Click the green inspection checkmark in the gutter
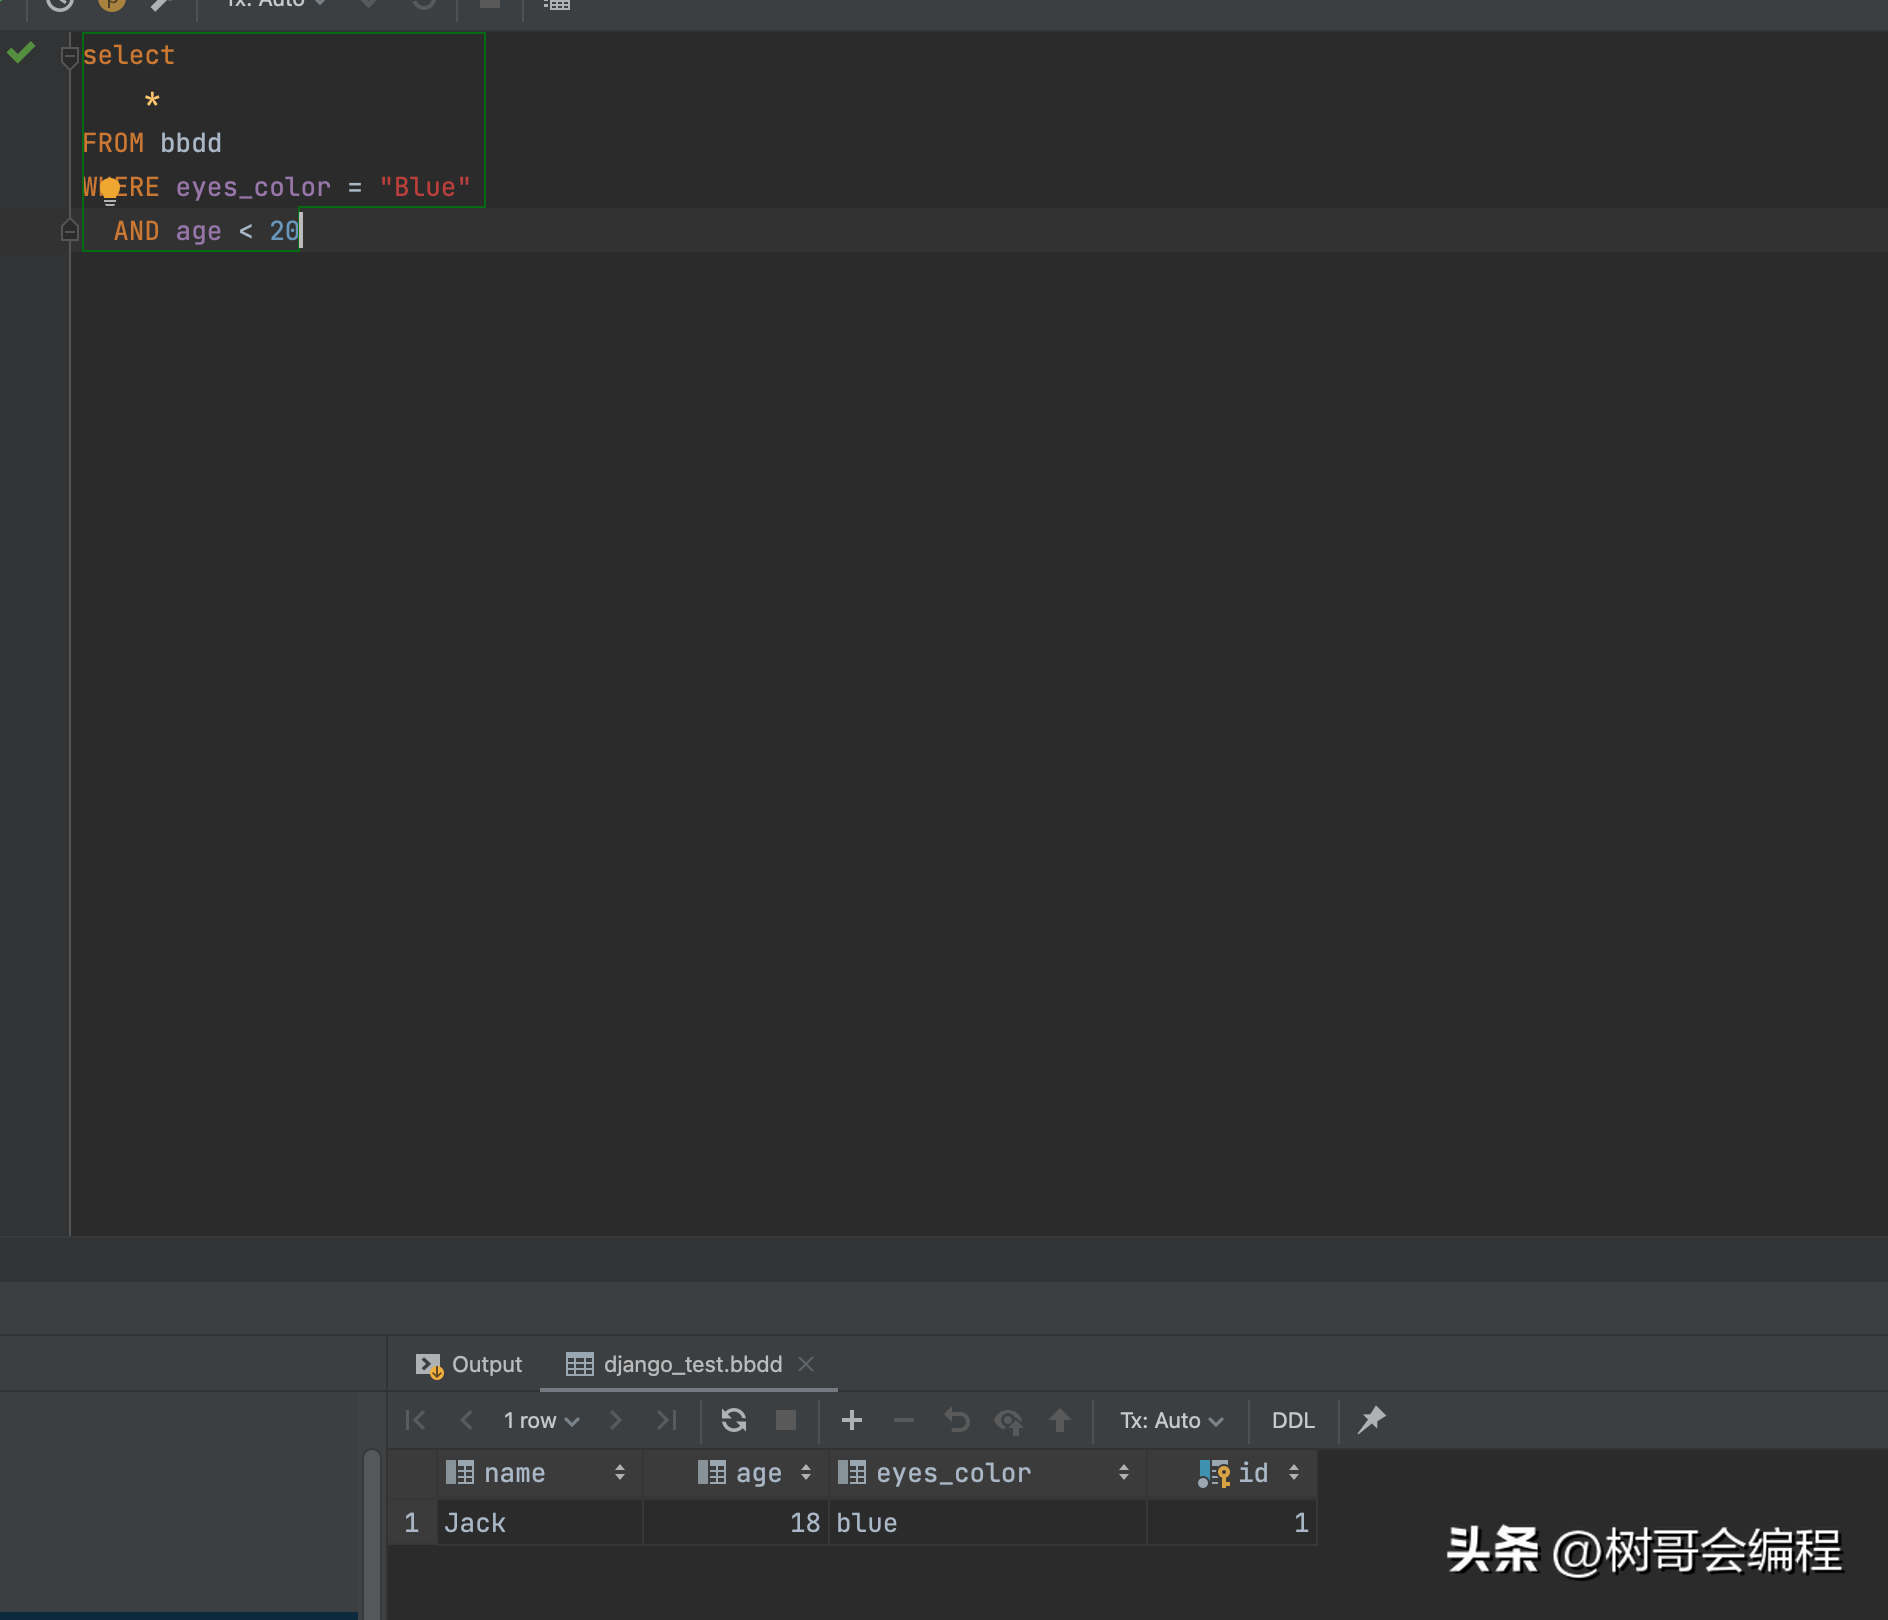The height and width of the screenshot is (1620, 1888). point(21,52)
